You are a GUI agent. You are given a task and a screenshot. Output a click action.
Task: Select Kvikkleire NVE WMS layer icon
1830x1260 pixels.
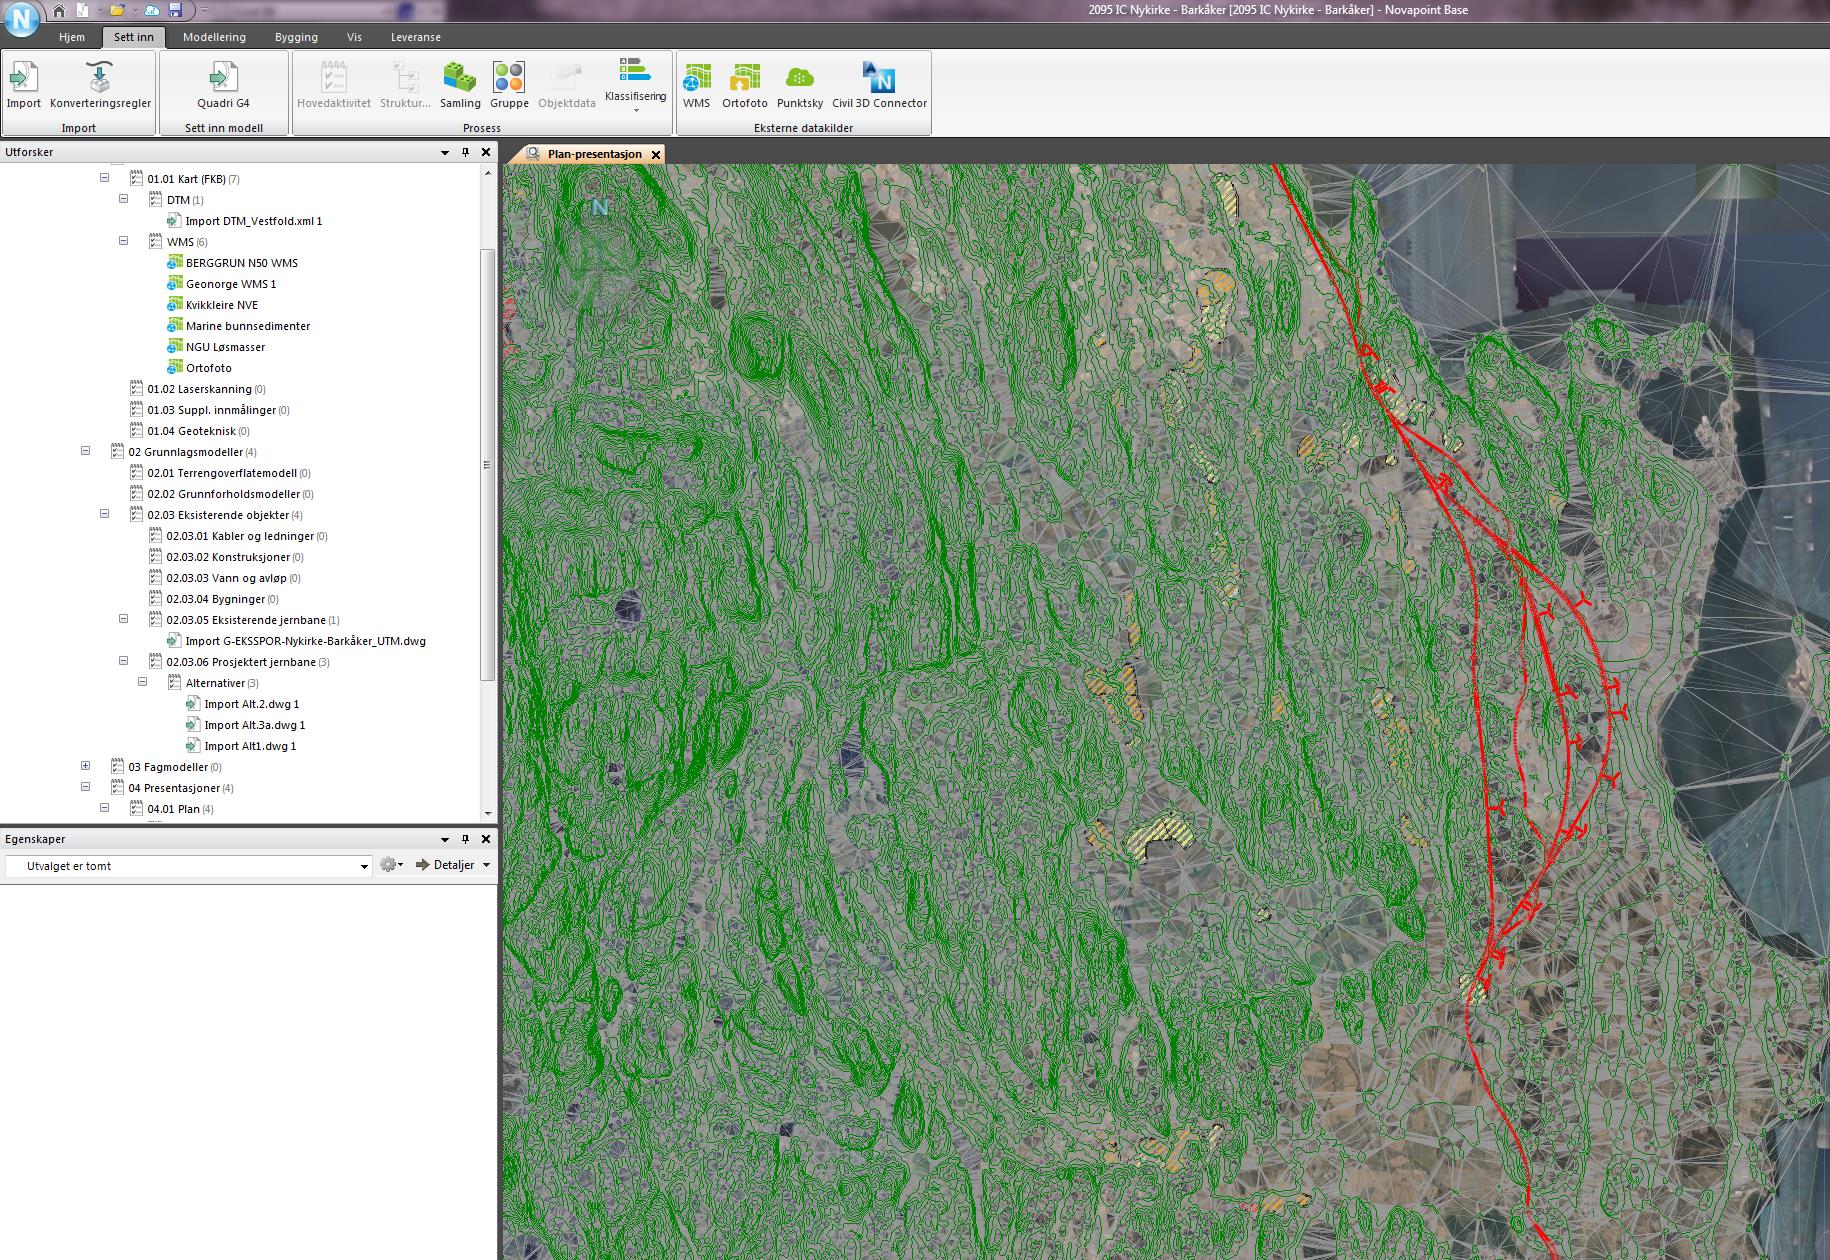tap(175, 305)
